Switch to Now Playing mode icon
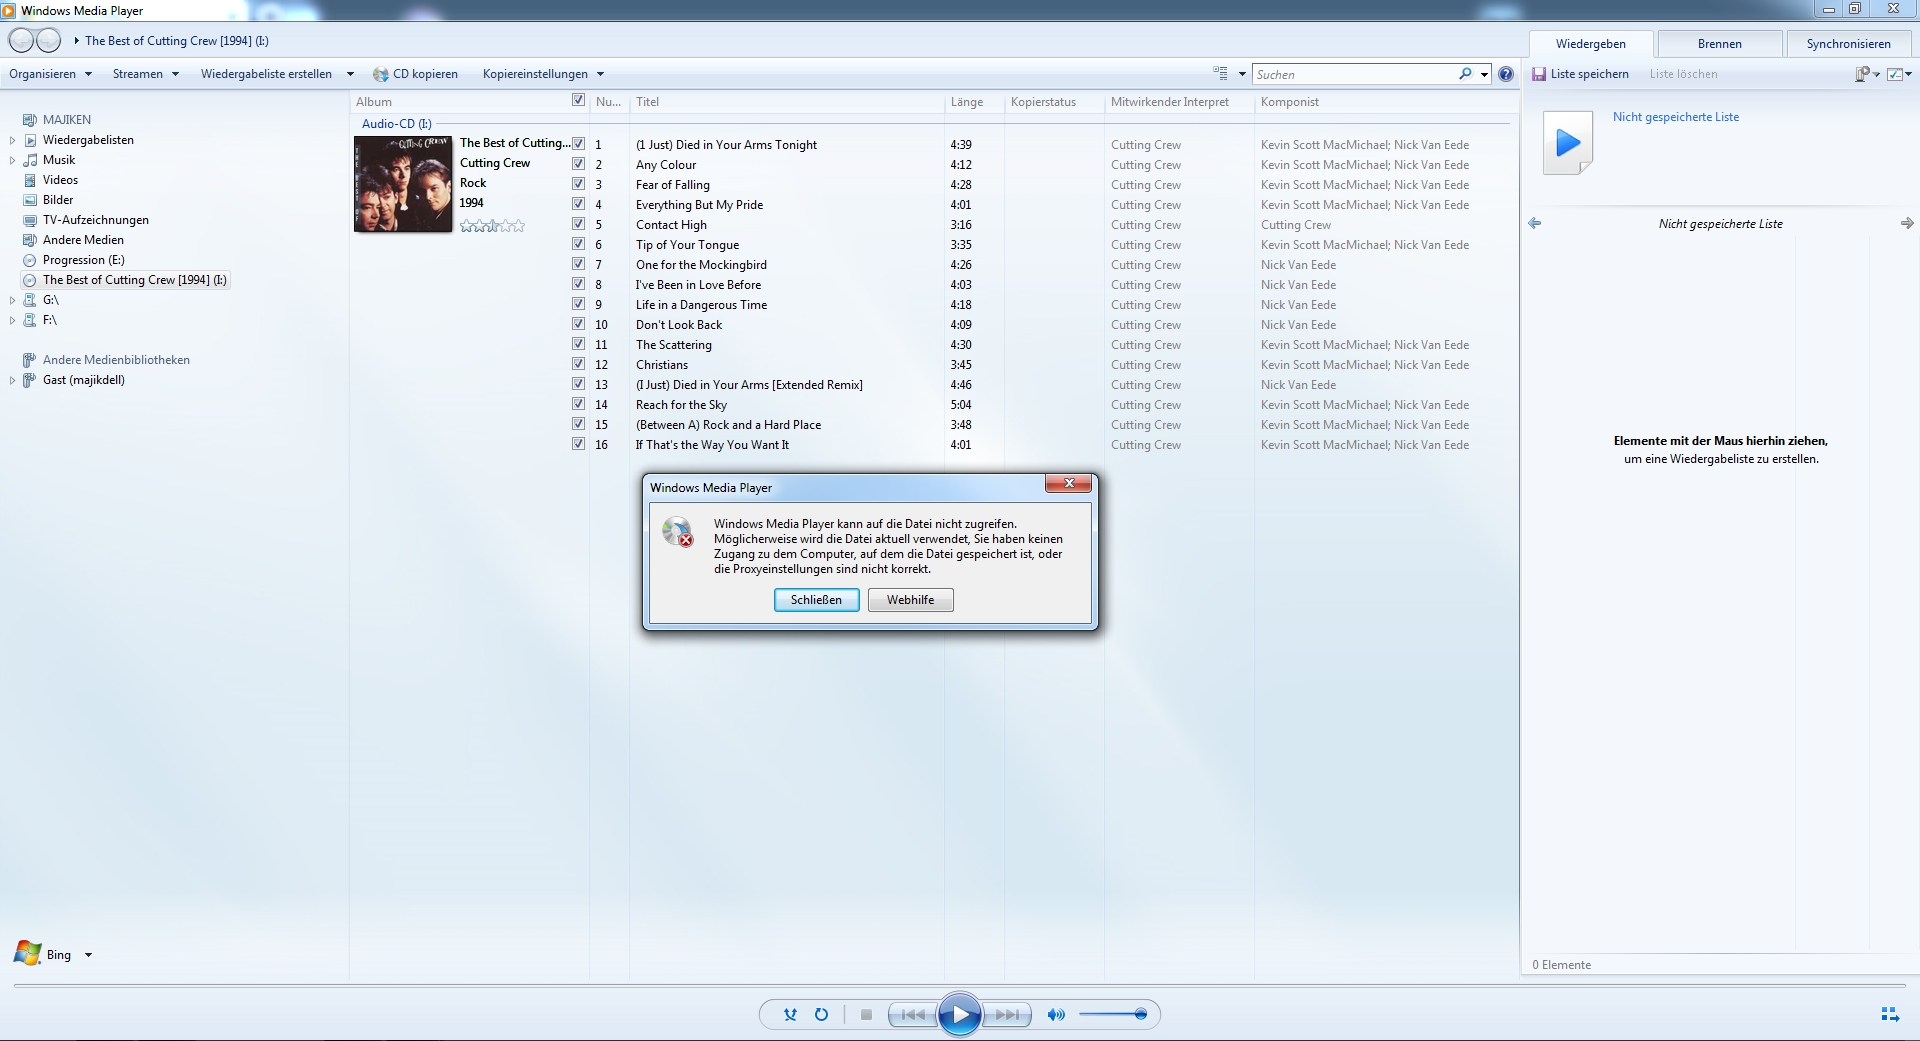1920x1041 pixels. tap(1890, 1014)
